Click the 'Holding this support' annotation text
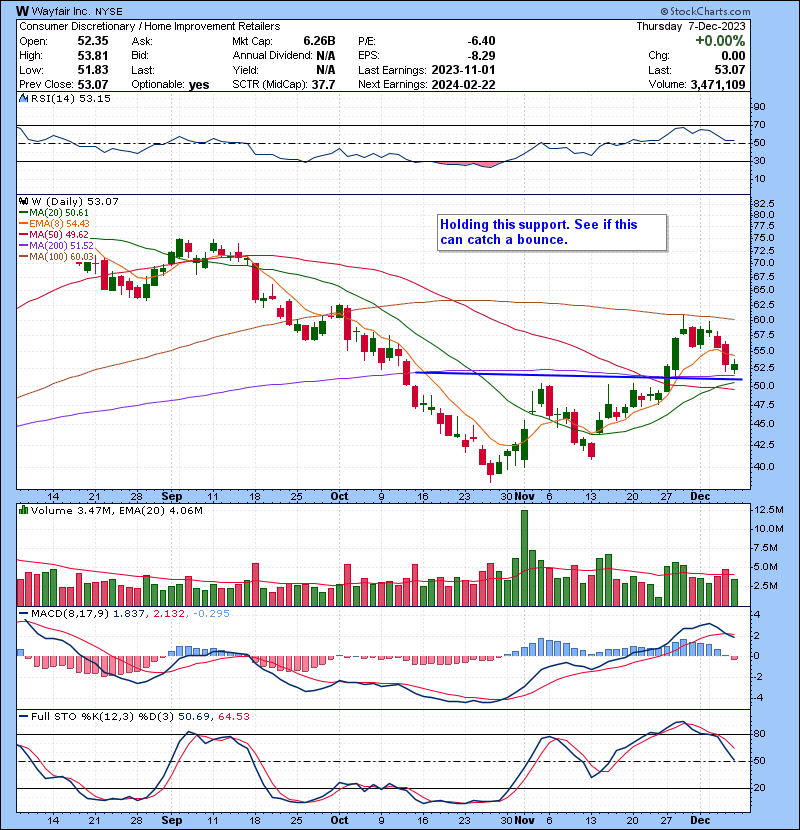 [538, 232]
